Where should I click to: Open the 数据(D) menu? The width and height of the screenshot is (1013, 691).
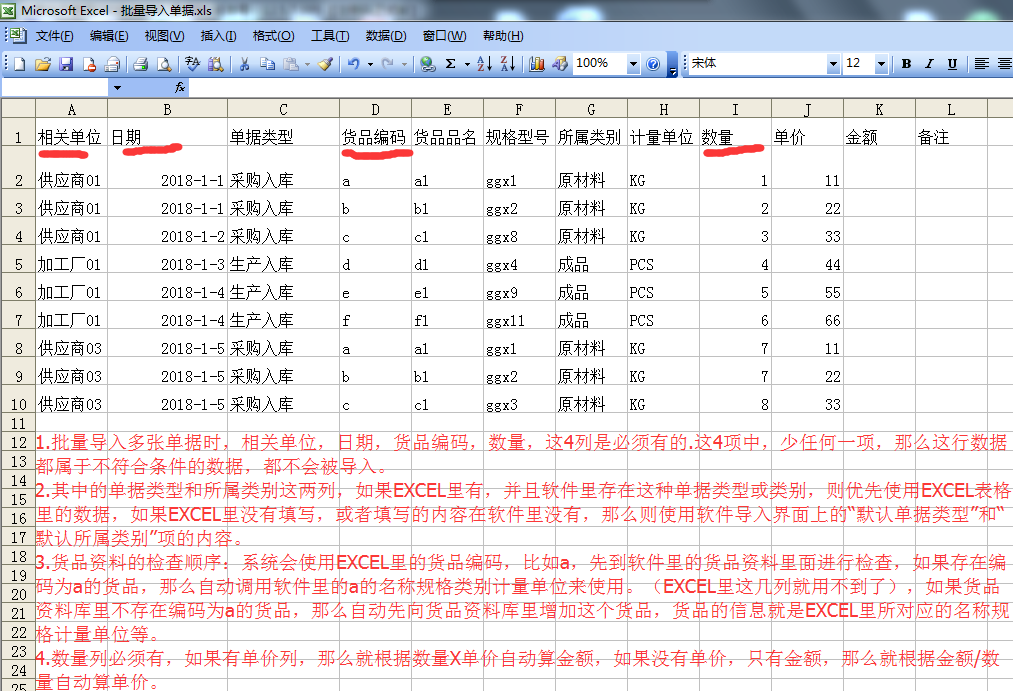tap(386, 36)
